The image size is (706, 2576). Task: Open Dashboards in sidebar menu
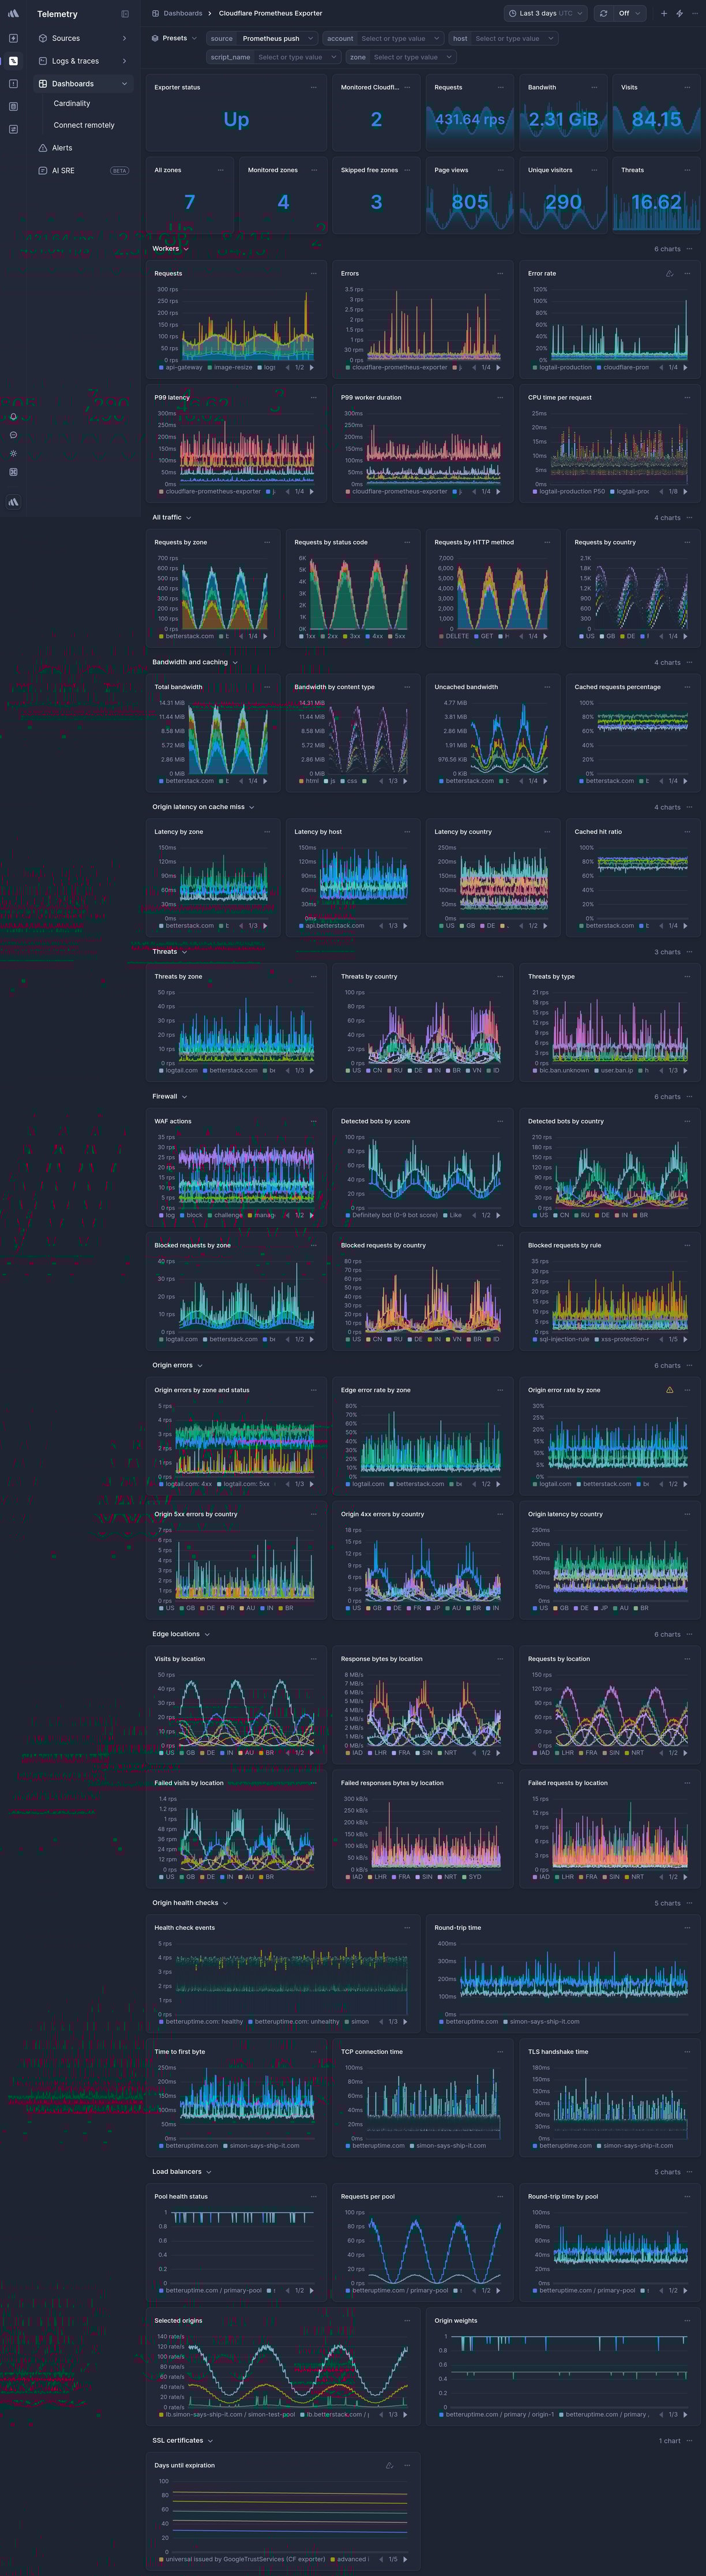click(x=83, y=84)
